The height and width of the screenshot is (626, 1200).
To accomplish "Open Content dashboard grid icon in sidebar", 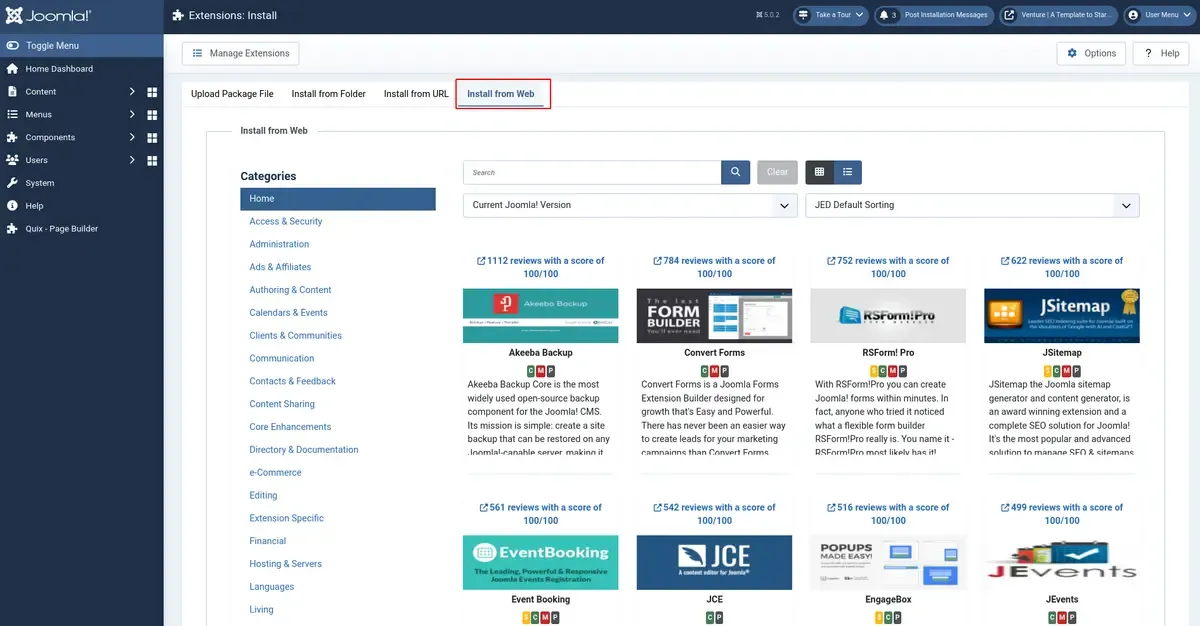I will tap(152, 92).
